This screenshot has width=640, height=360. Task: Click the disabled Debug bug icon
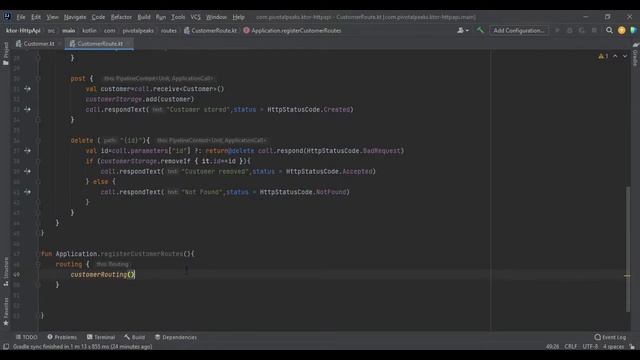569,30
